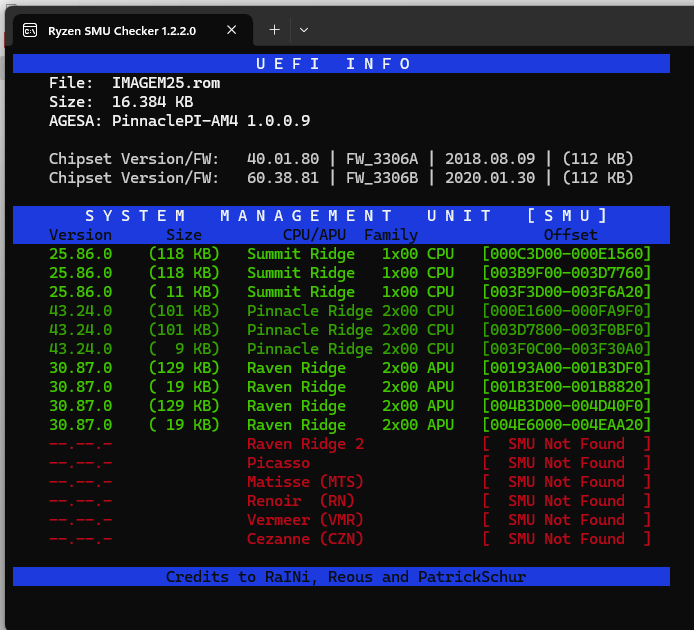The image size is (694, 630).
Task: Click SMU Not Found beside Cezanne (CZN)
Action: click(x=567, y=539)
